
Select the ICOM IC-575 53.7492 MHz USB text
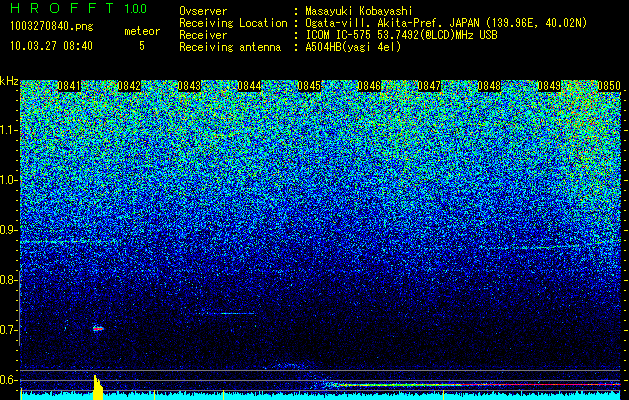pos(401,35)
